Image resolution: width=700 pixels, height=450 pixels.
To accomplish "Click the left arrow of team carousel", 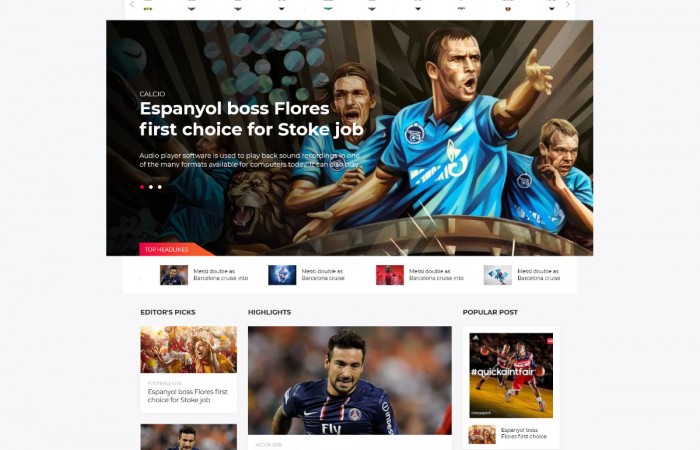I will (132, 4).
